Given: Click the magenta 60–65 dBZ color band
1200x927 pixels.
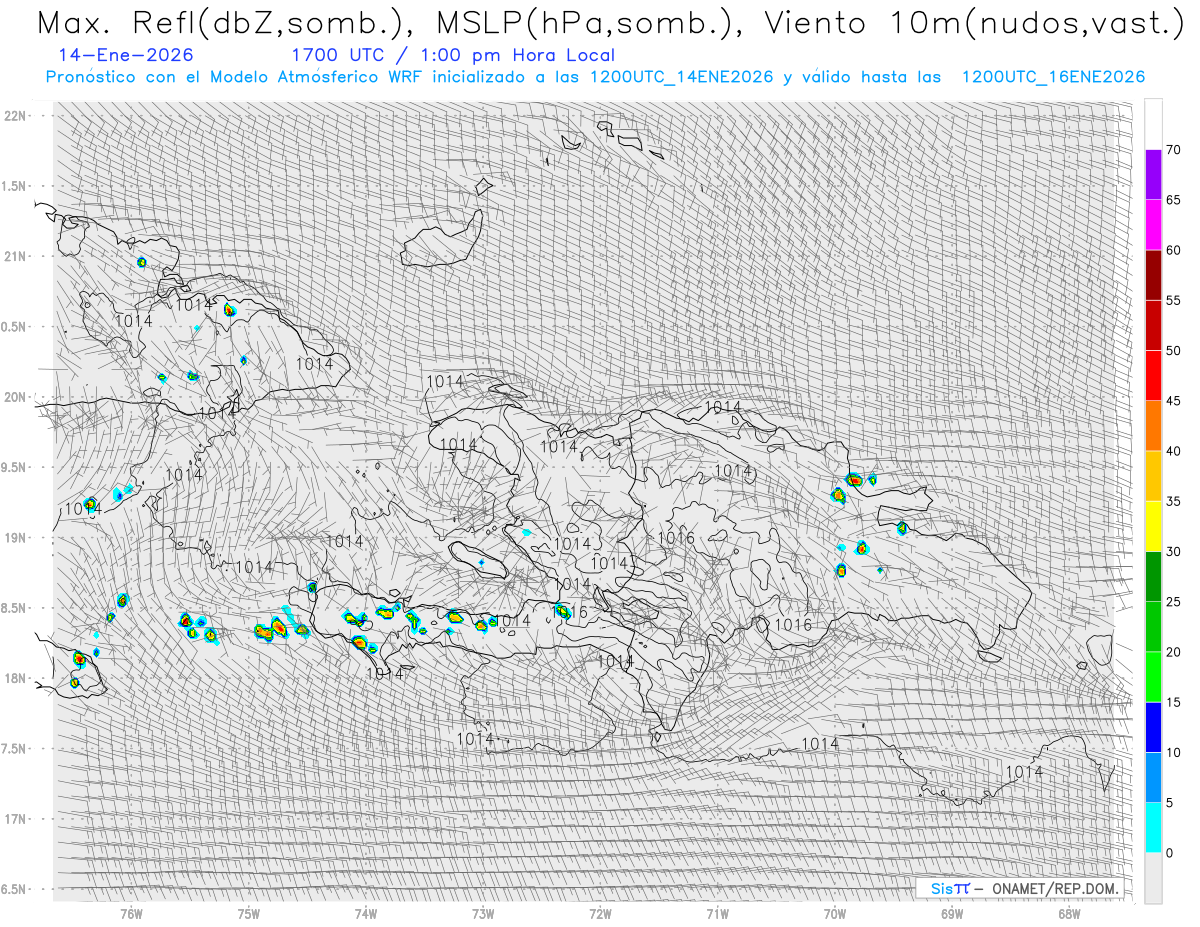Looking at the screenshot, I should pos(1153,225).
